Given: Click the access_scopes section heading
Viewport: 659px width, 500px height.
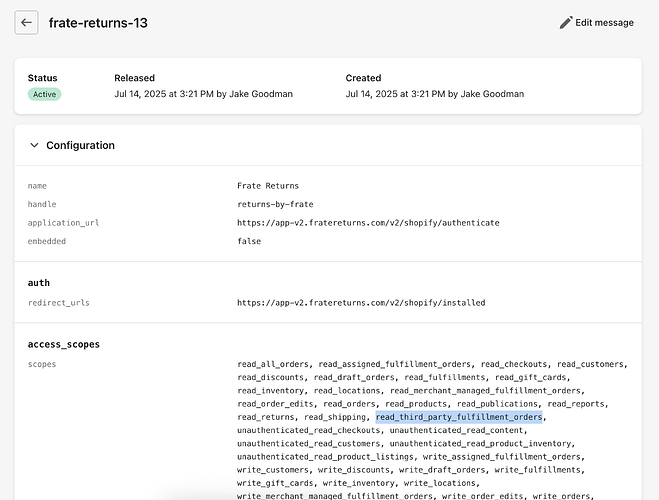Looking at the screenshot, I should (63, 345).
